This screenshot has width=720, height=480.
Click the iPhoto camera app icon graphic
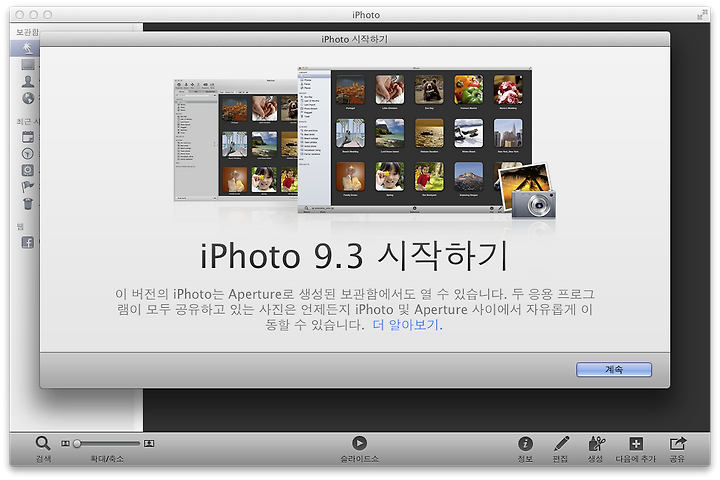click(x=527, y=191)
